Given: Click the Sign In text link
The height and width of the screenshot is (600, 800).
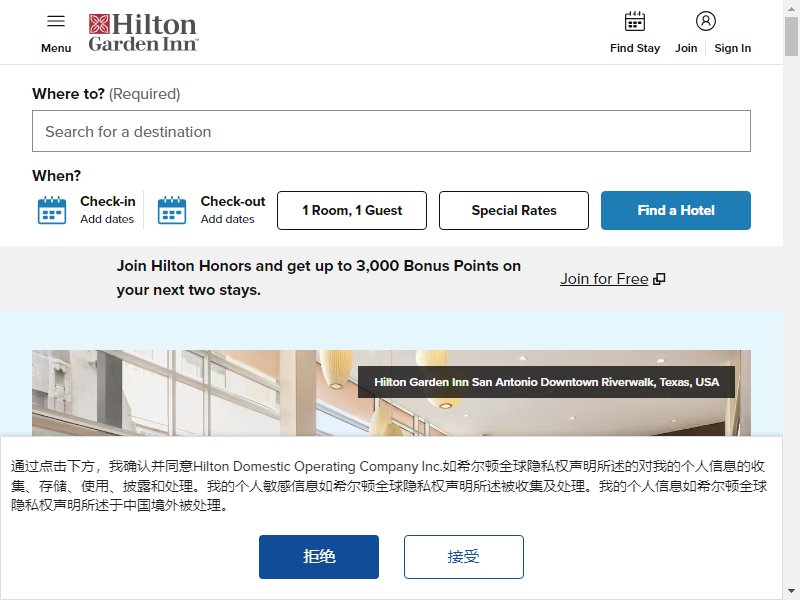Looking at the screenshot, I should tap(732, 48).
